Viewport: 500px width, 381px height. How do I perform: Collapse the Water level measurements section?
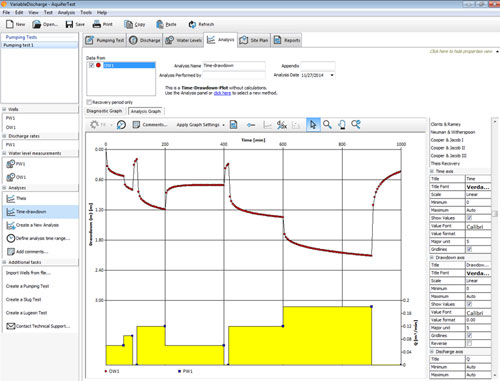(4, 153)
